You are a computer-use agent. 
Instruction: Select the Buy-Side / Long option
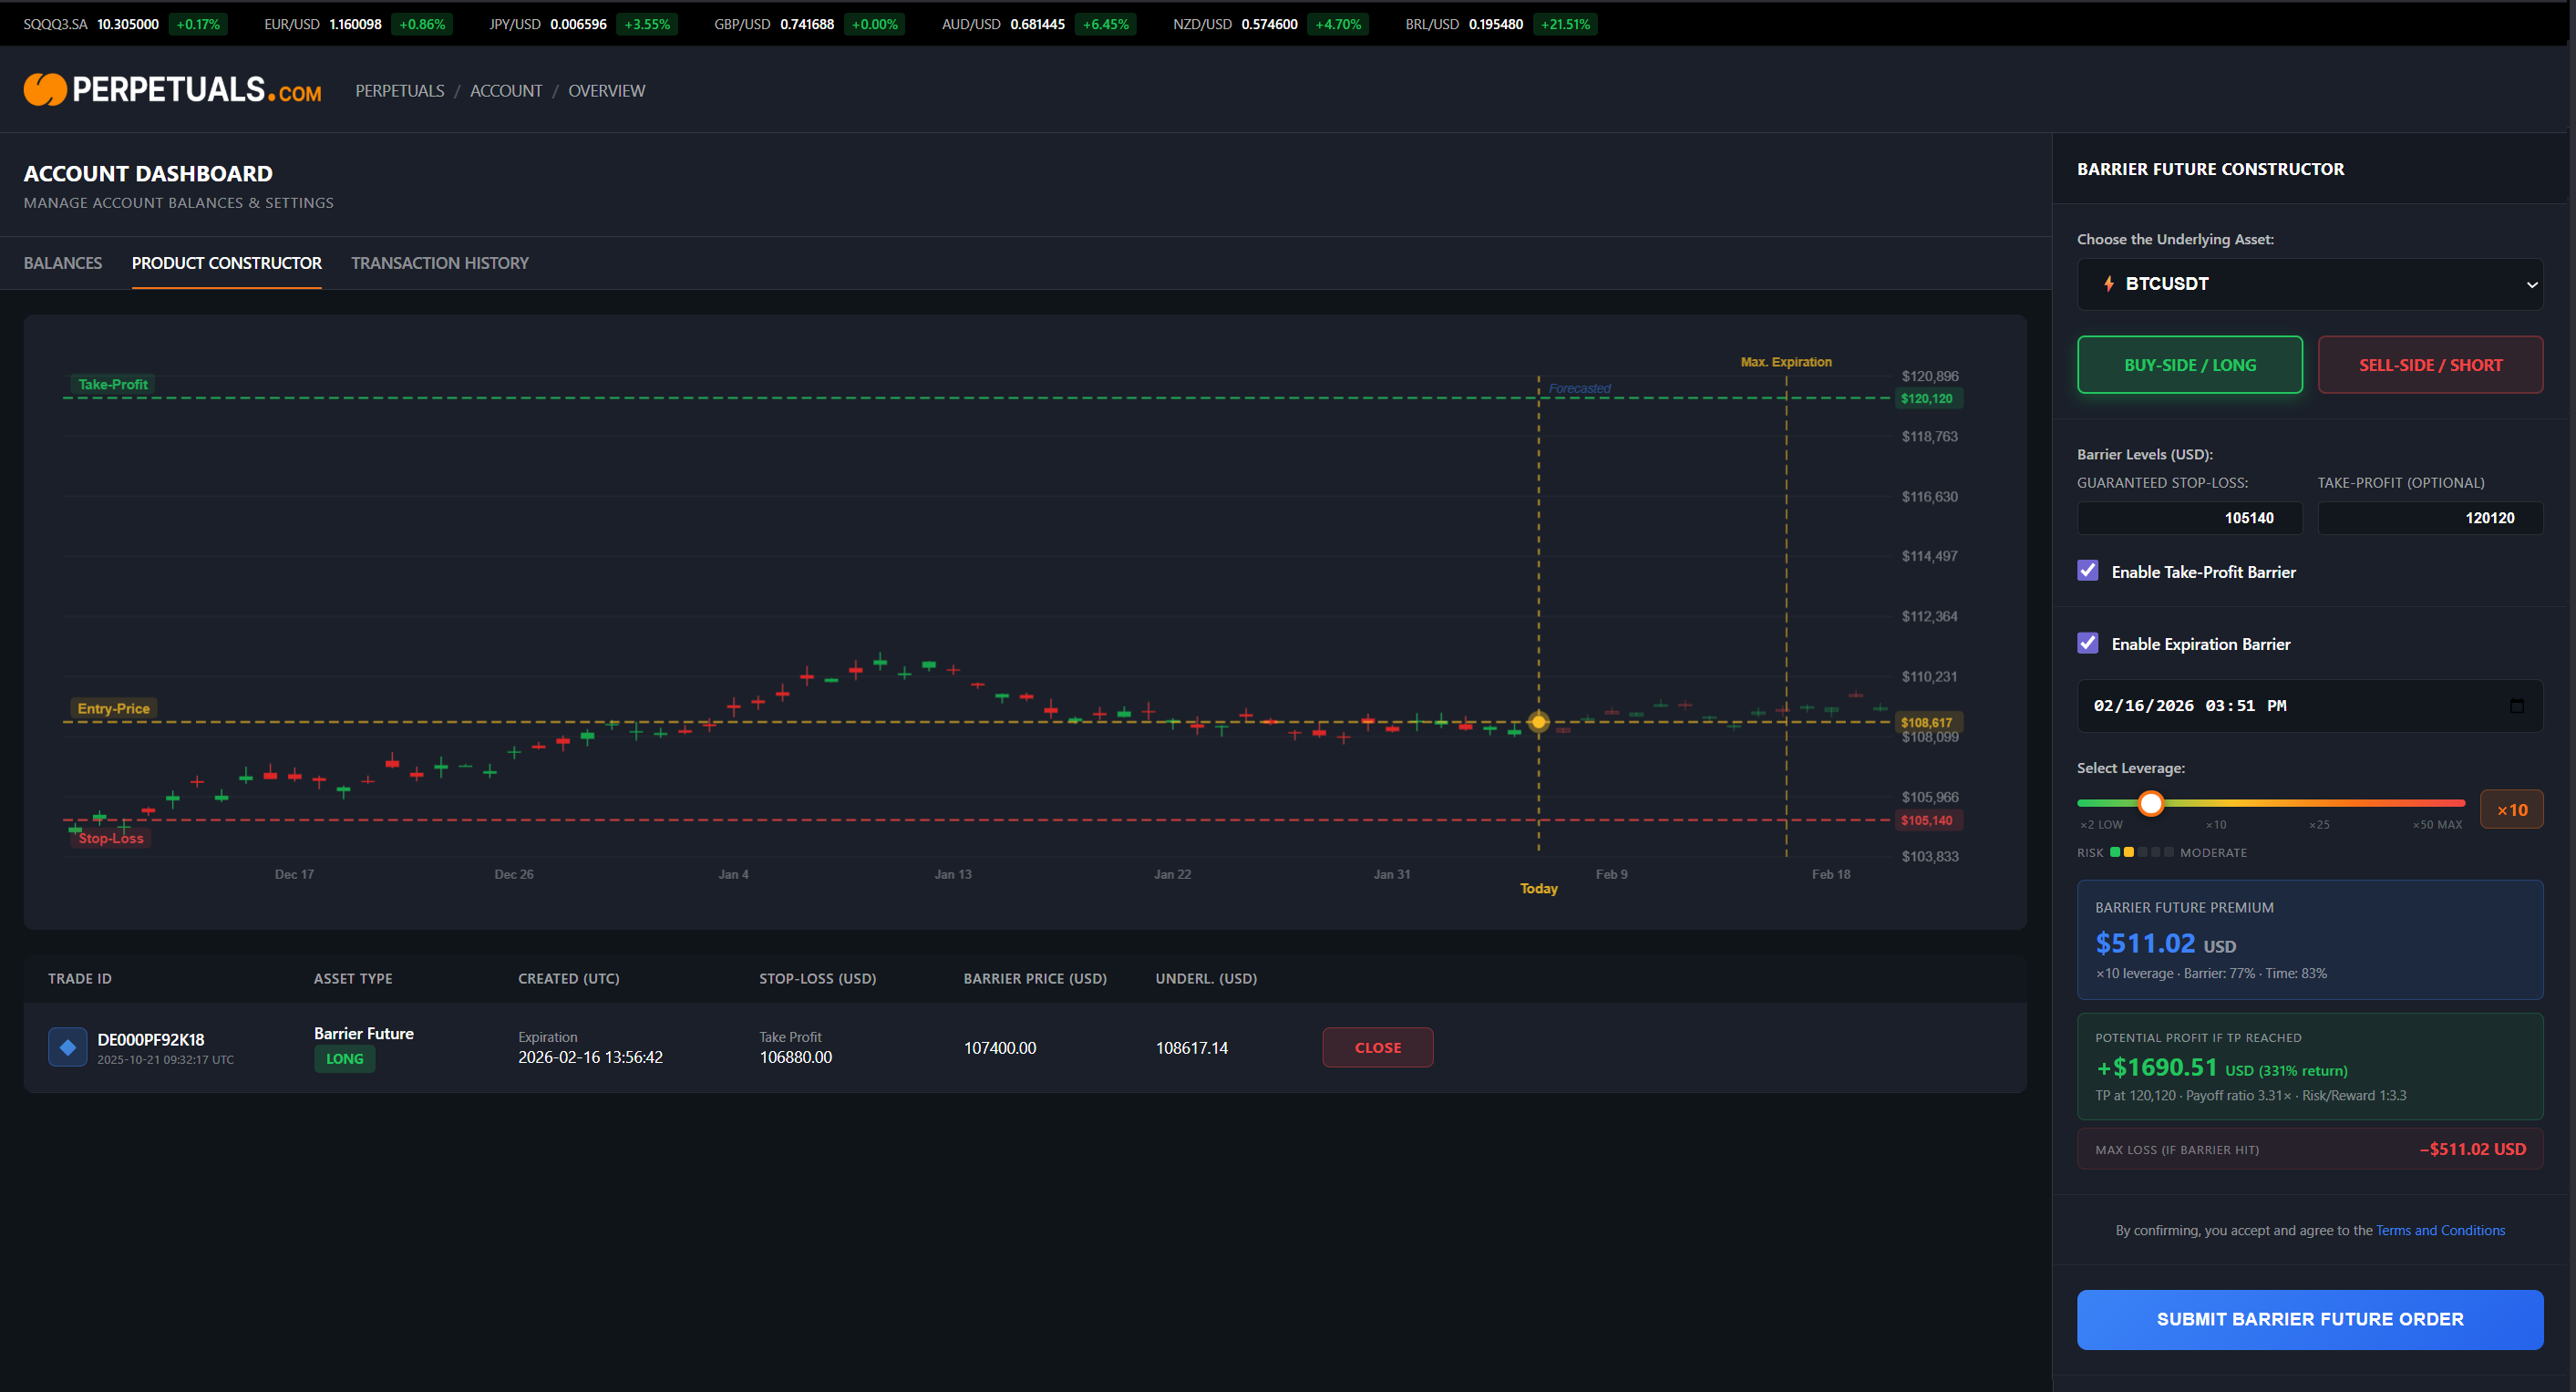pos(2189,365)
